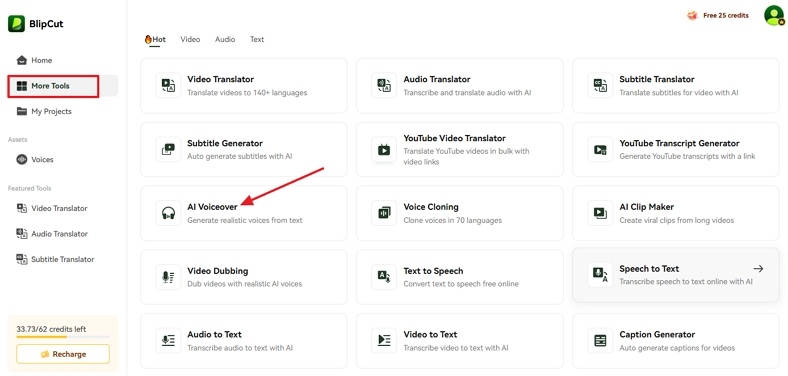Click the AI Voiceover headphones icon
Viewport: 788px width, 376px height.
pyautogui.click(x=168, y=213)
